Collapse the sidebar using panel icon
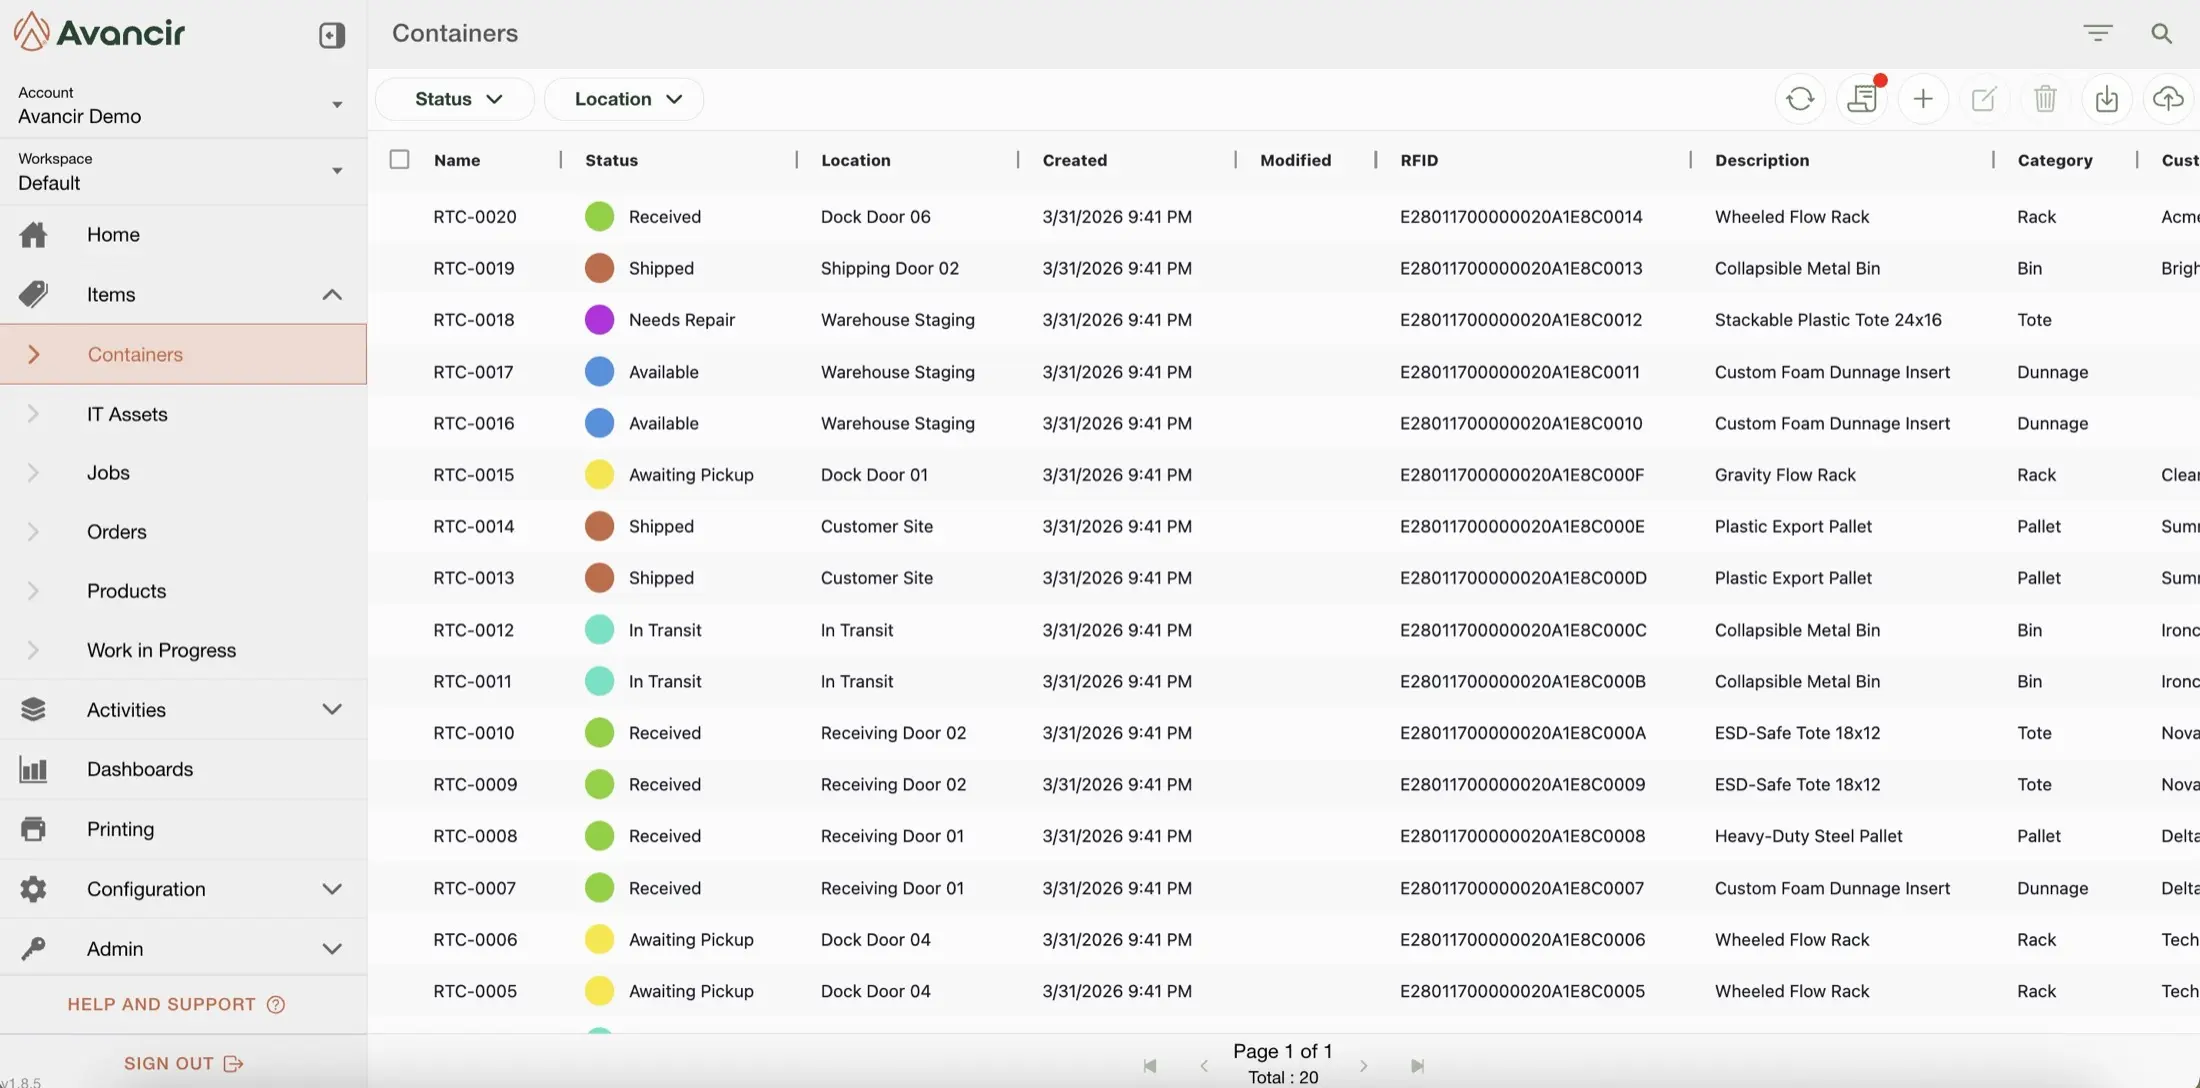This screenshot has width=2200, height=1088. pyautogui.click(x=332, y=35)
